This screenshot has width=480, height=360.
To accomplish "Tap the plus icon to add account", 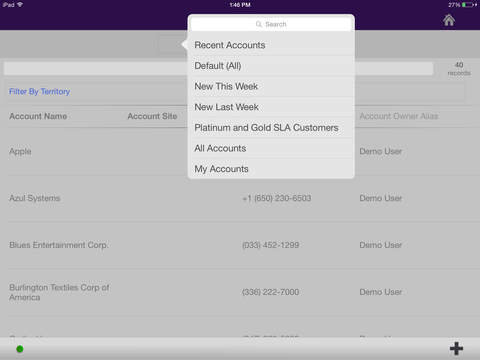I will (456, 348).
